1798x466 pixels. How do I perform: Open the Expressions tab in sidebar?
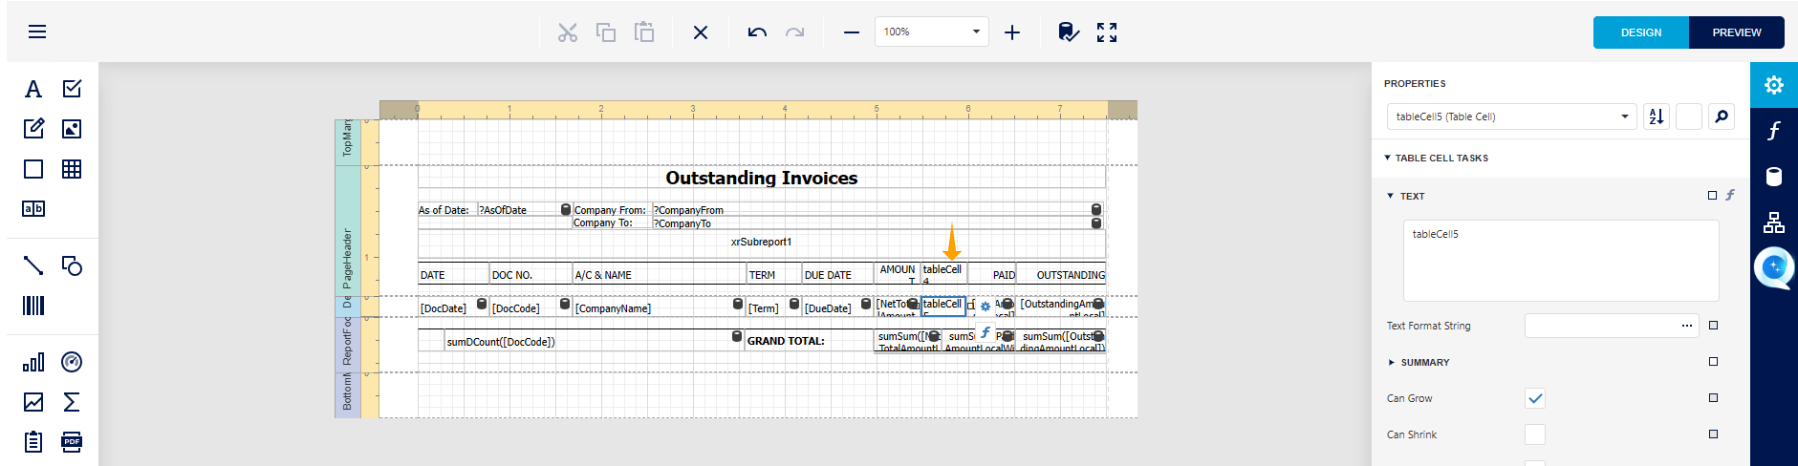click(1773, 131)
